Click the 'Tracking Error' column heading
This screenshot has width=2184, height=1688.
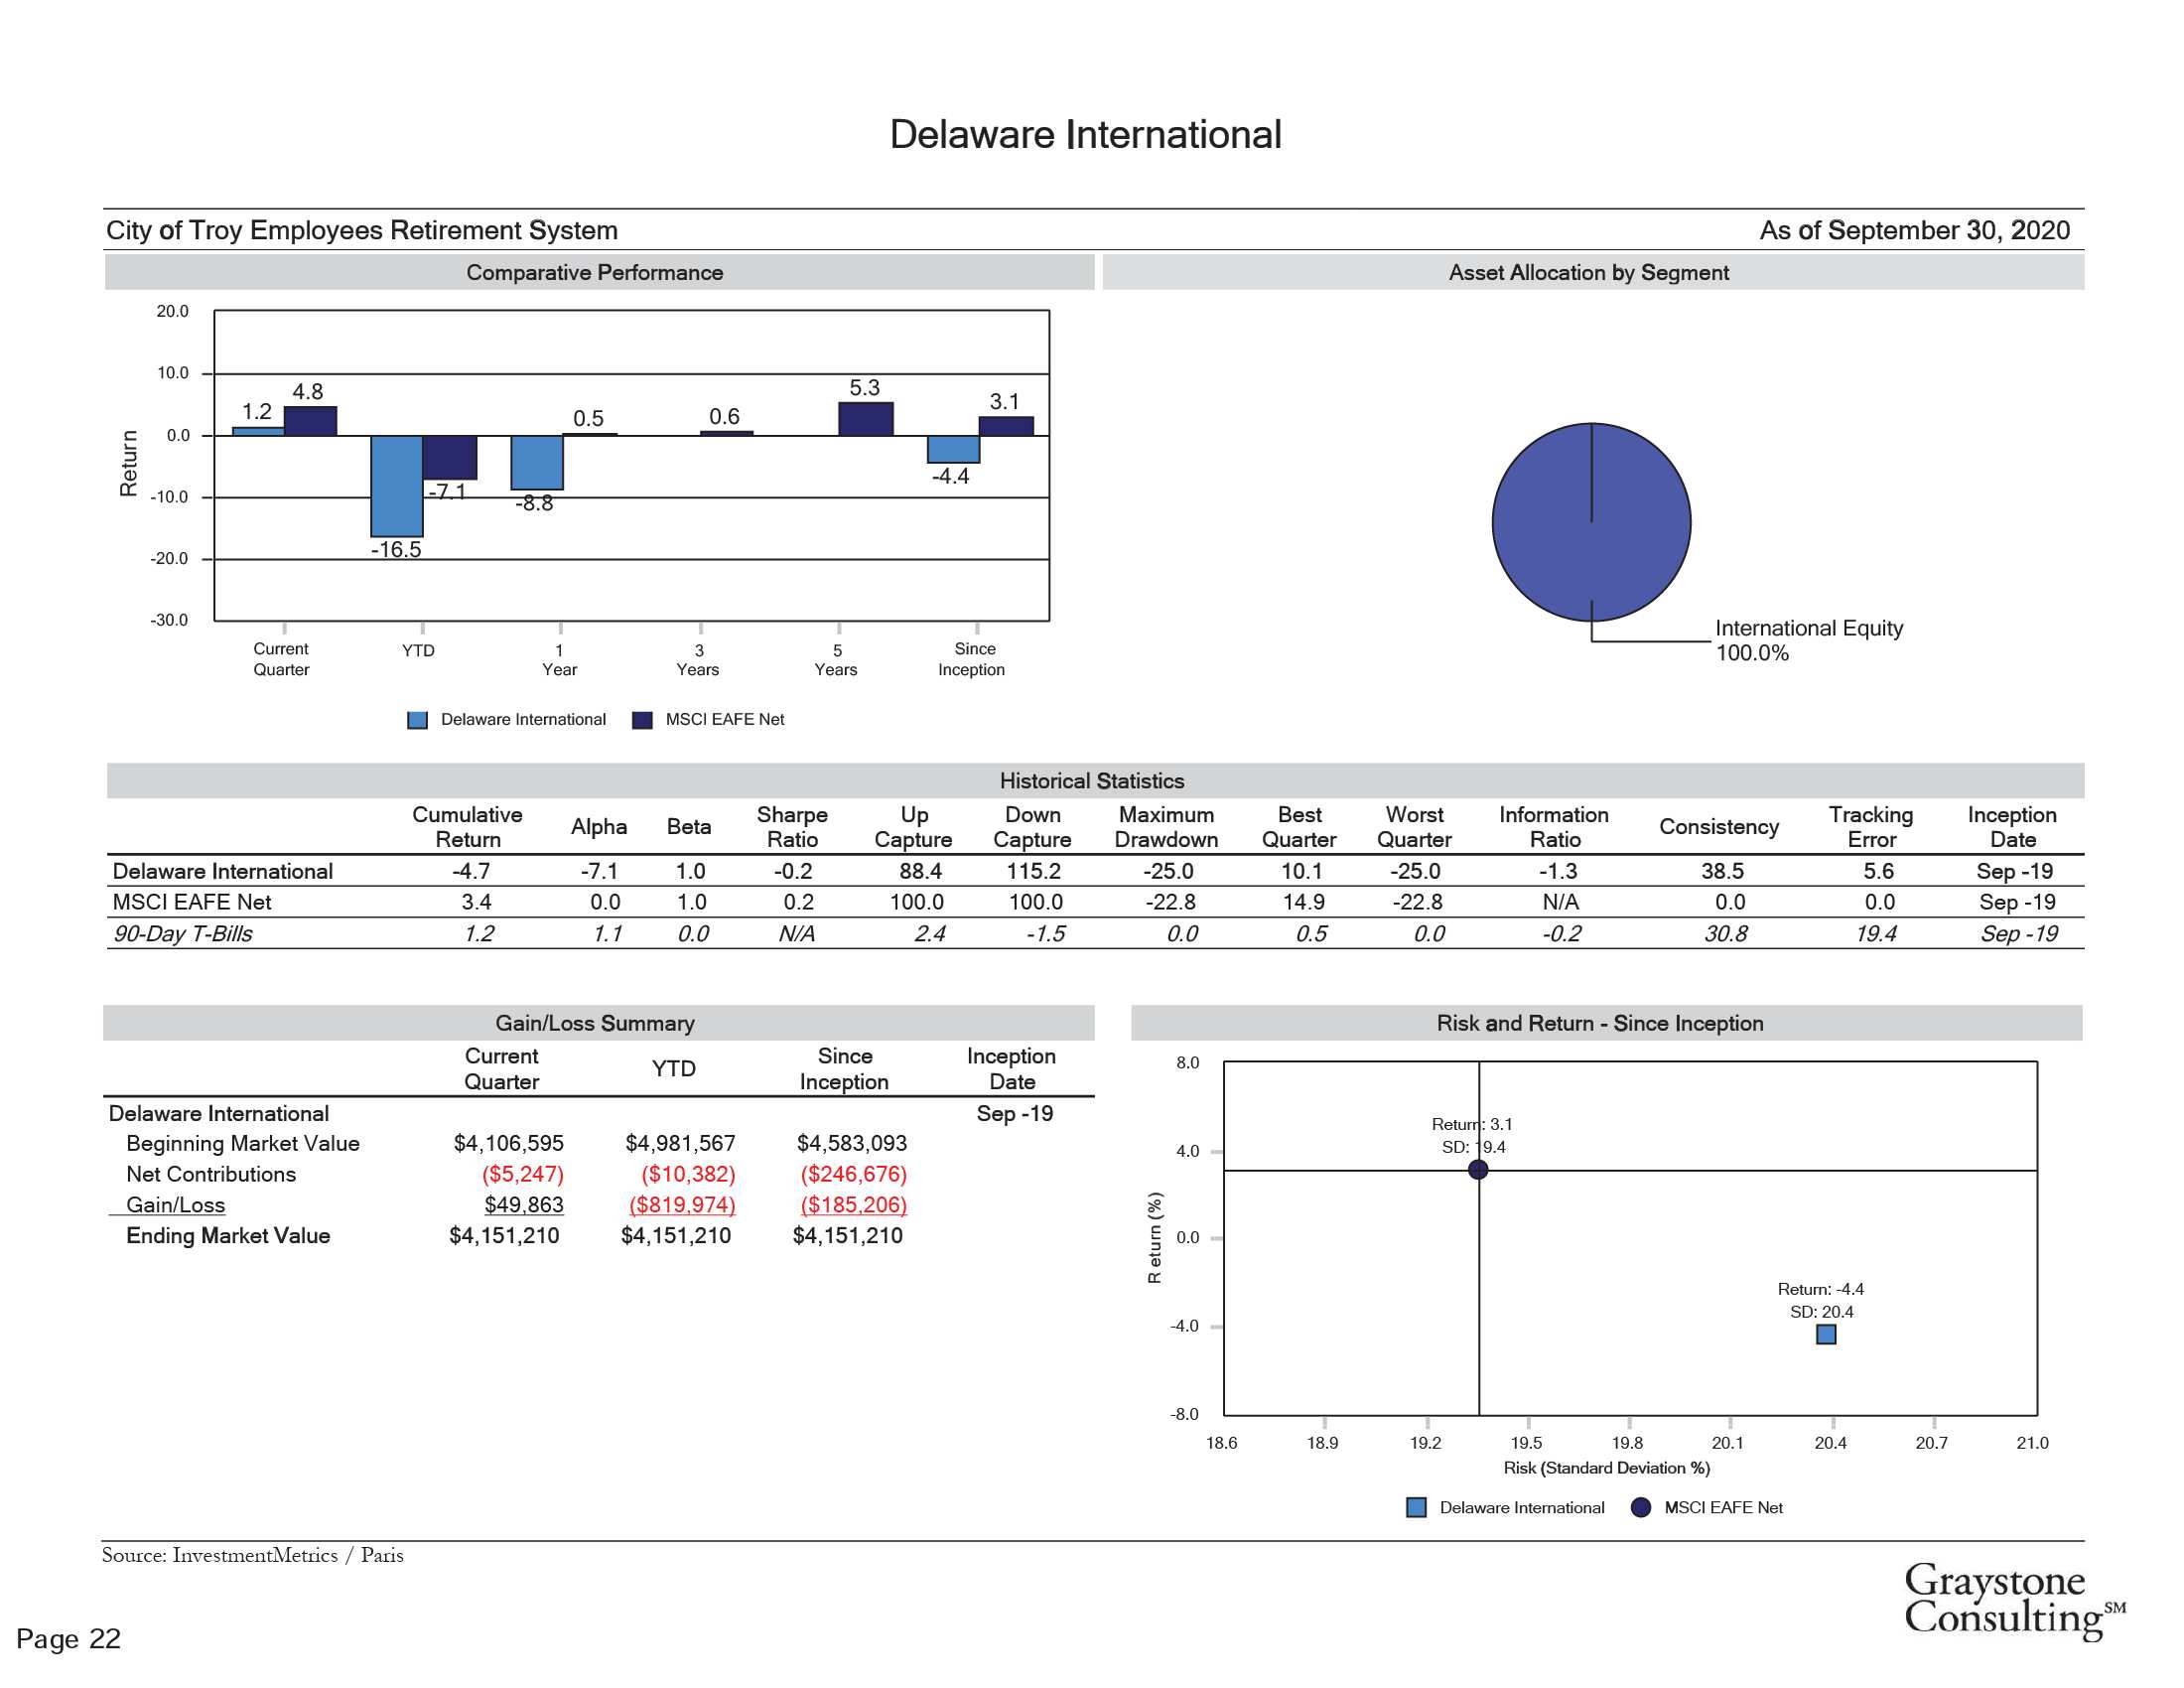(1871, 827)
